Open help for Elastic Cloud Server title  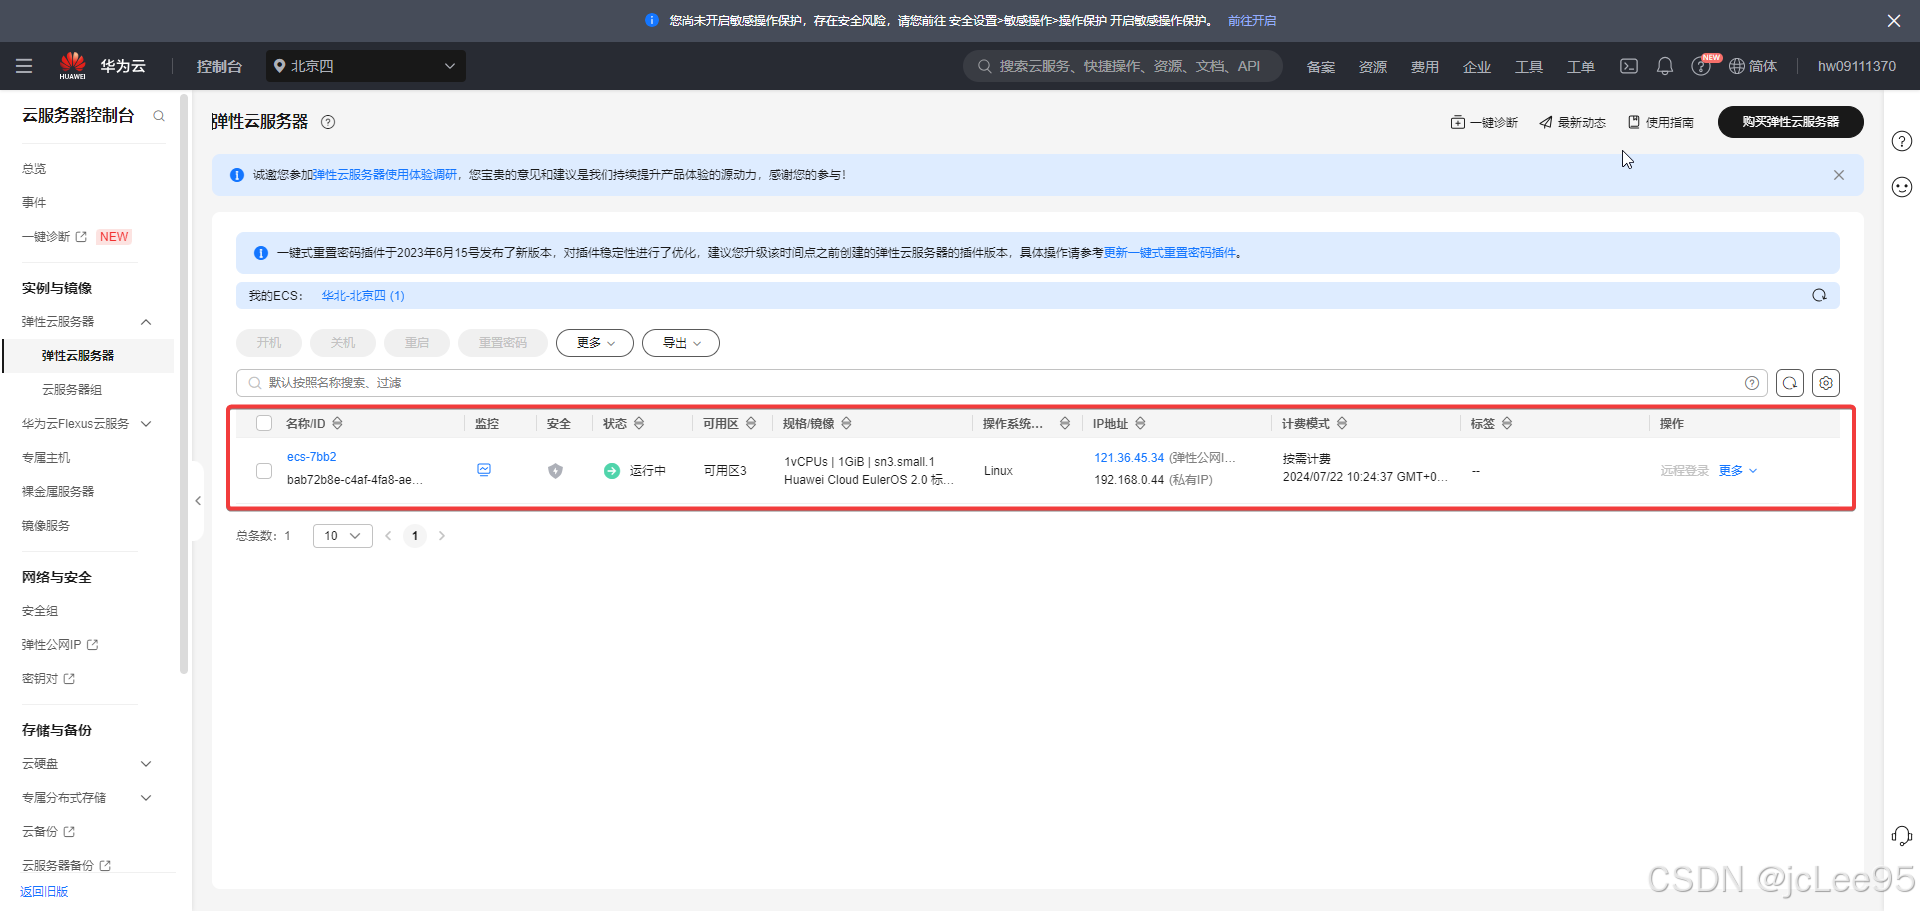(x=328, y=122)
